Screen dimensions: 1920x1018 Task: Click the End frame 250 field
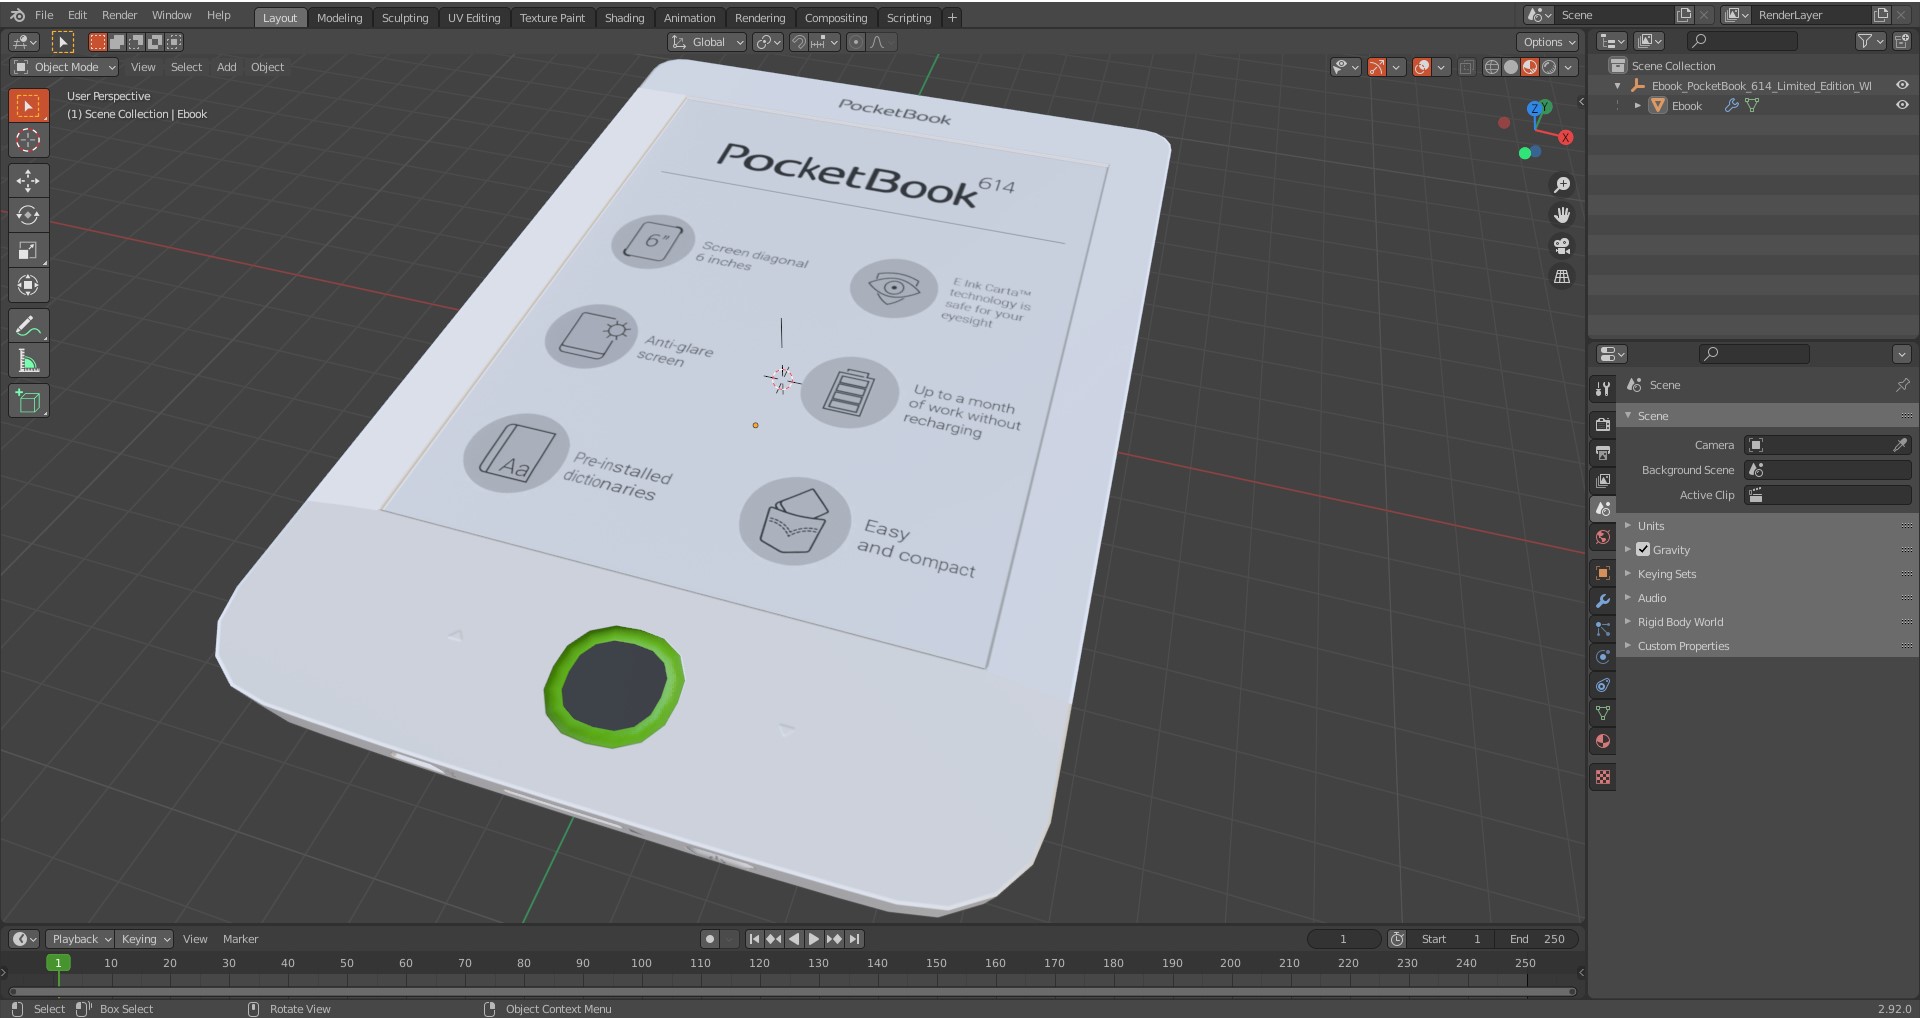tap(1537, 939)
